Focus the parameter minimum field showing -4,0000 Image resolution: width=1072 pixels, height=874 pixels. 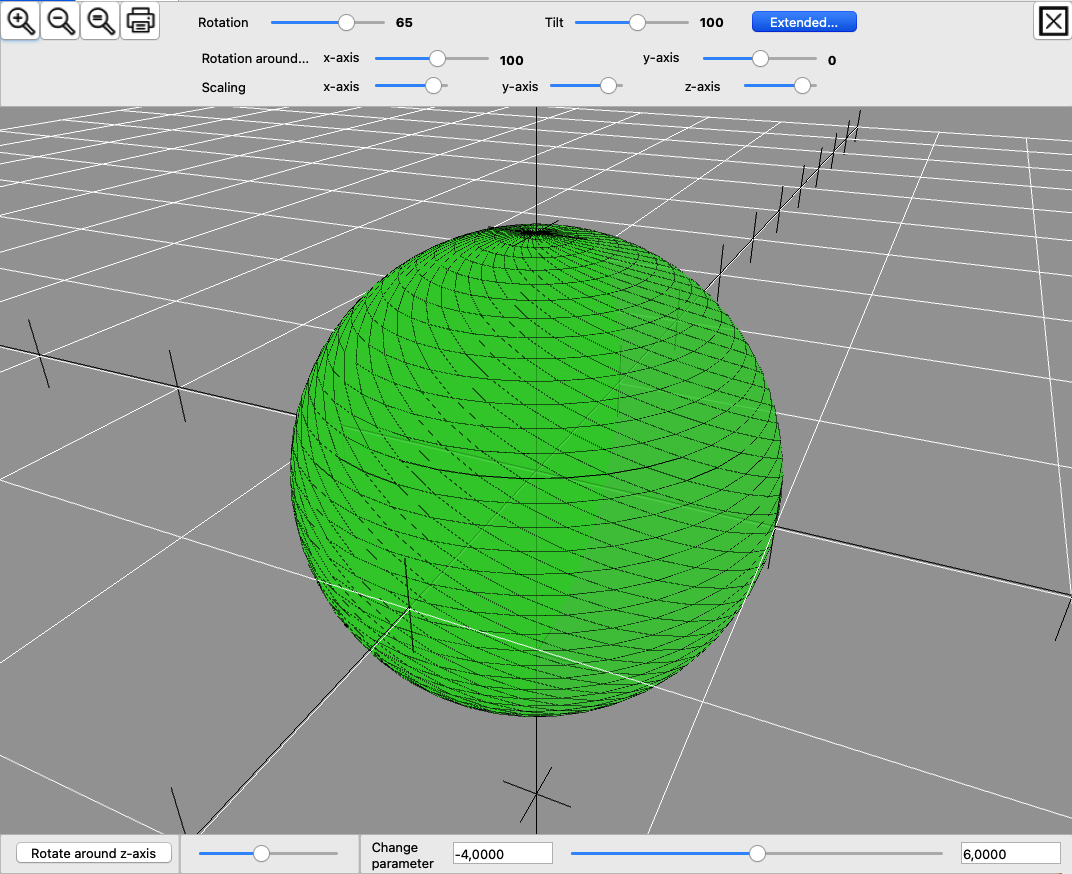(x=502, y=853)
